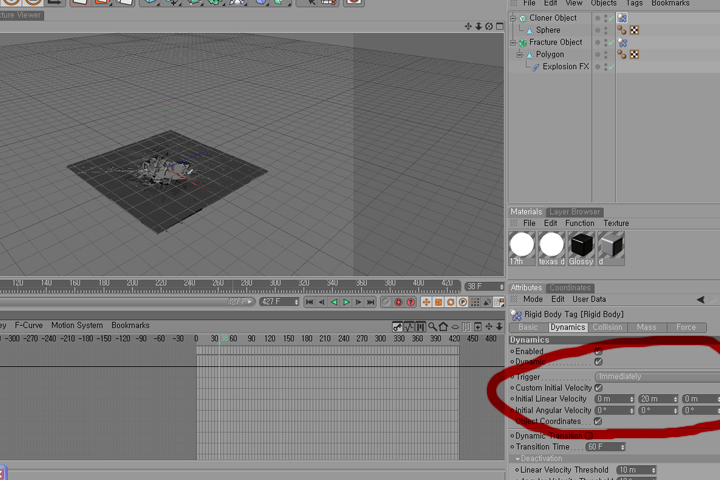Select the 17th material swatch

coord(522,248)
